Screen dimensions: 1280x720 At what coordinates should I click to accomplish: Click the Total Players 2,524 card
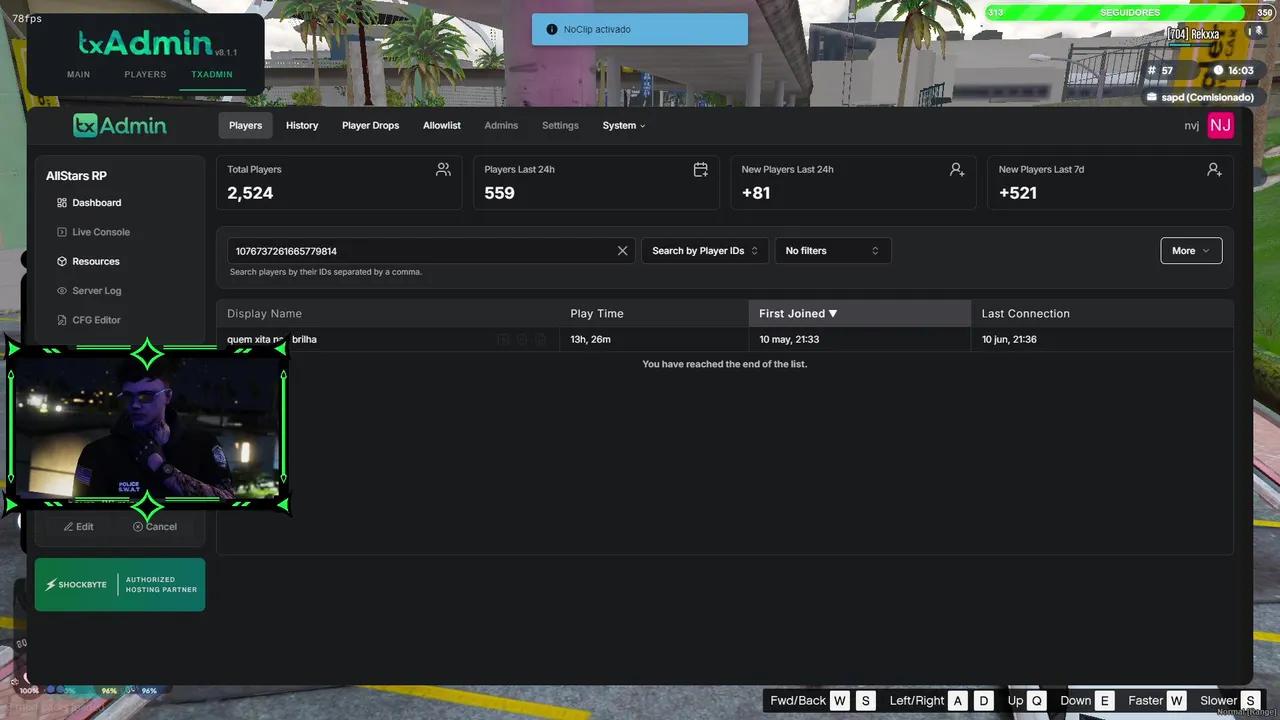[x=339, y=182]
